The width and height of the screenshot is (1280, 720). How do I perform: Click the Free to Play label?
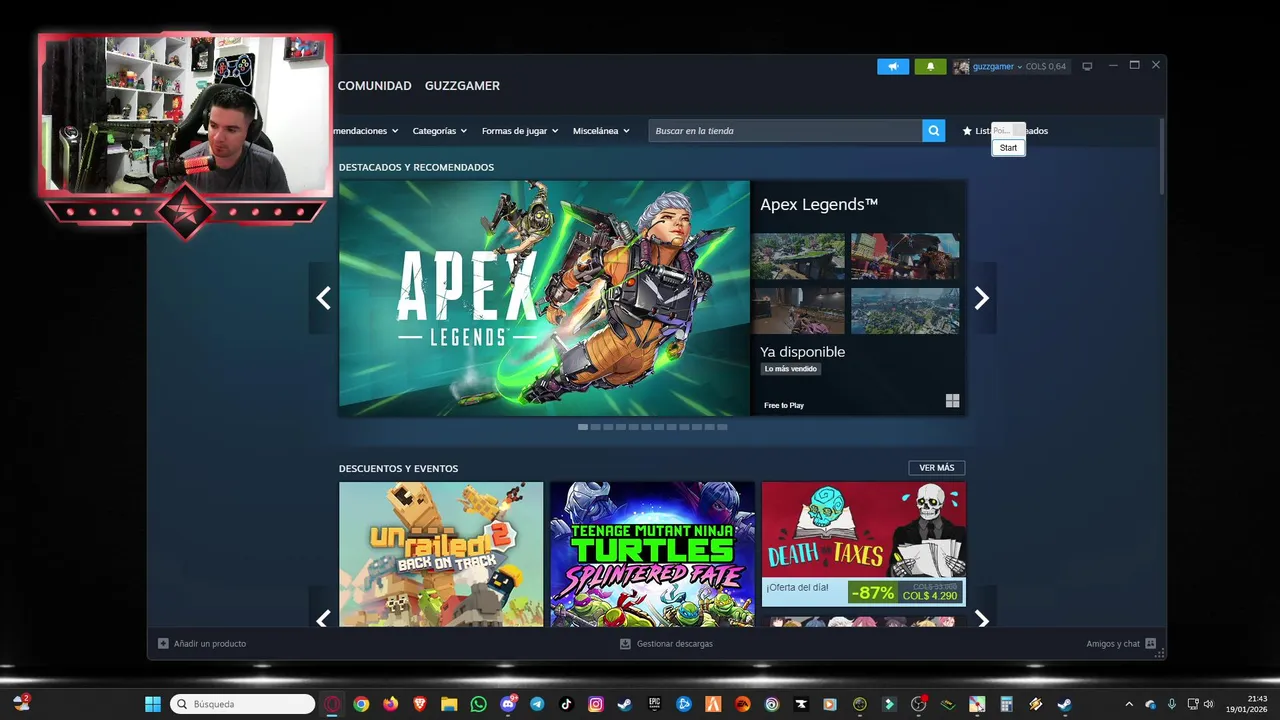pyautogui.click(x=784, y=405)
